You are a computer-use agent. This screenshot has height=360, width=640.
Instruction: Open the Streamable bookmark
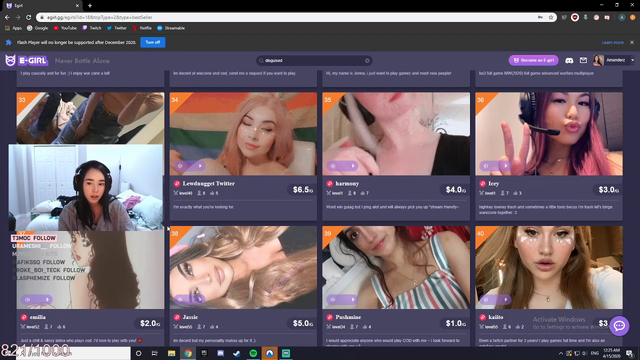tap(171, 28)
